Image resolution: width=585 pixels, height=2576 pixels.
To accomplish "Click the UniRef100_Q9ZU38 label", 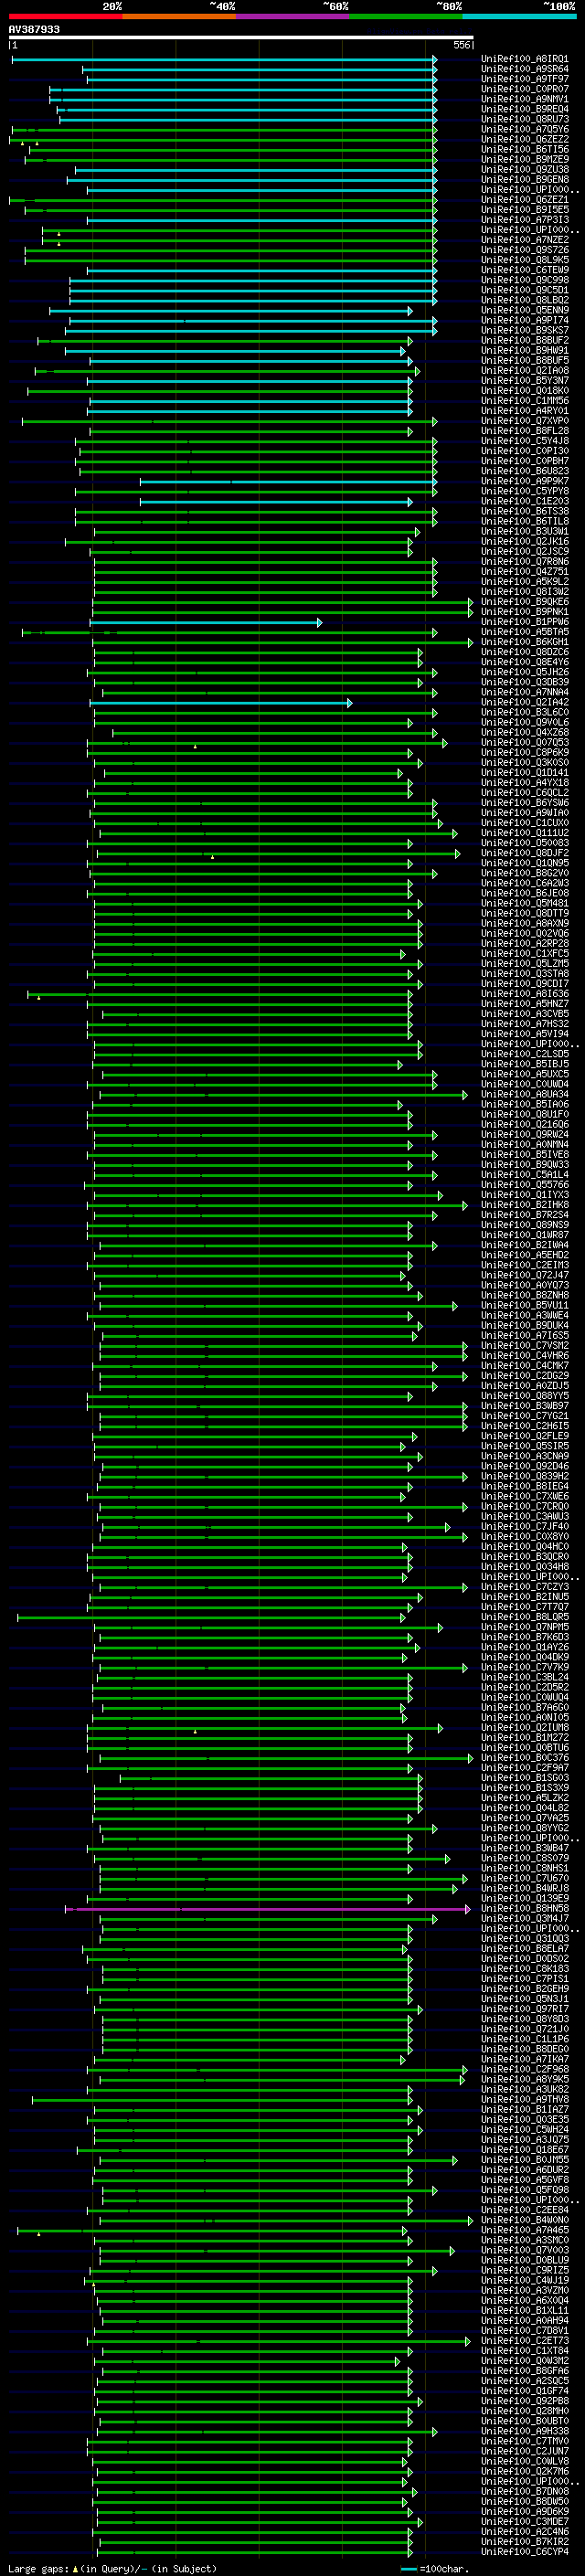I will tap(524, 169).
